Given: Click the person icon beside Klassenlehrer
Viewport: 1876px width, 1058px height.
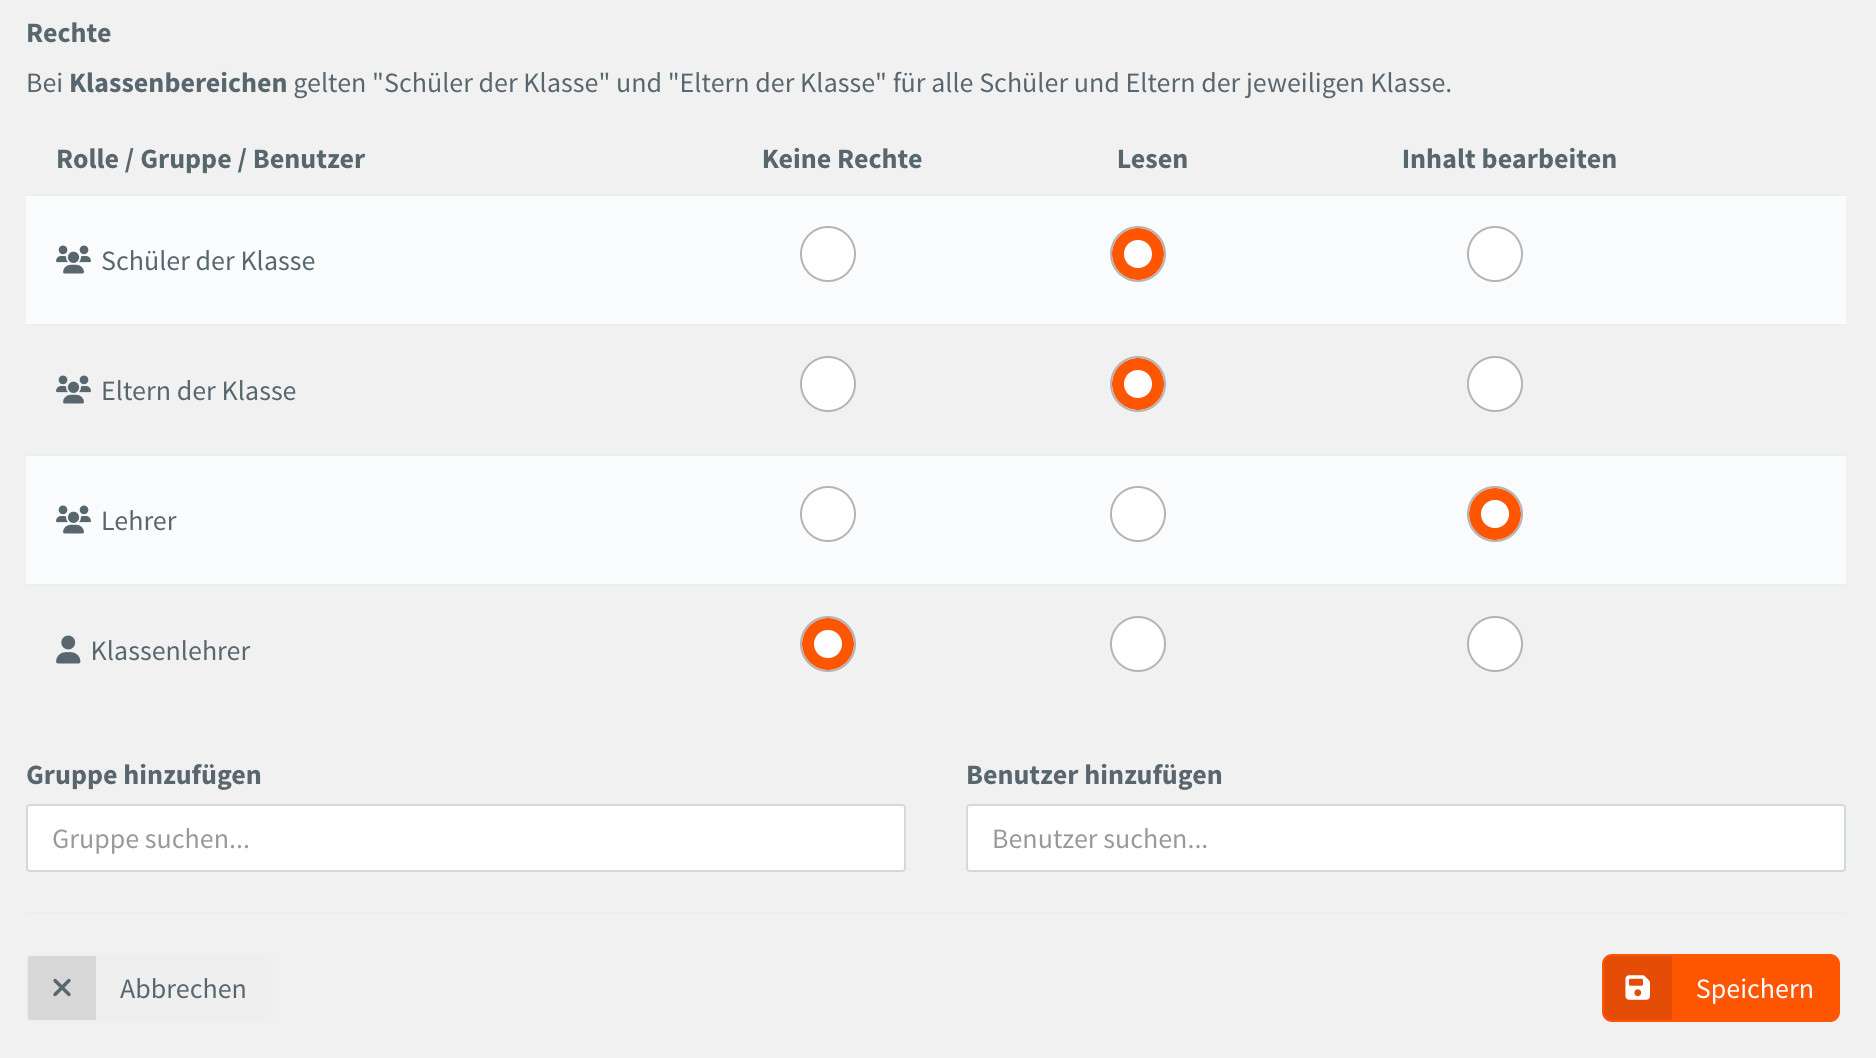Looking at the screenshot, I should (68, 650).
